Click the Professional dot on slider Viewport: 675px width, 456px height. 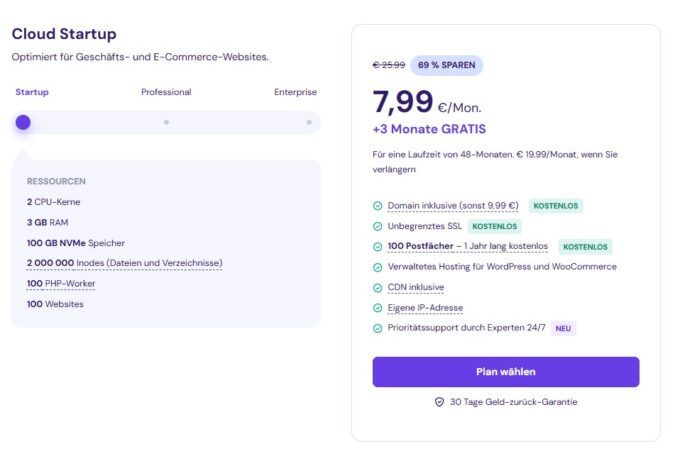(166, 122)
